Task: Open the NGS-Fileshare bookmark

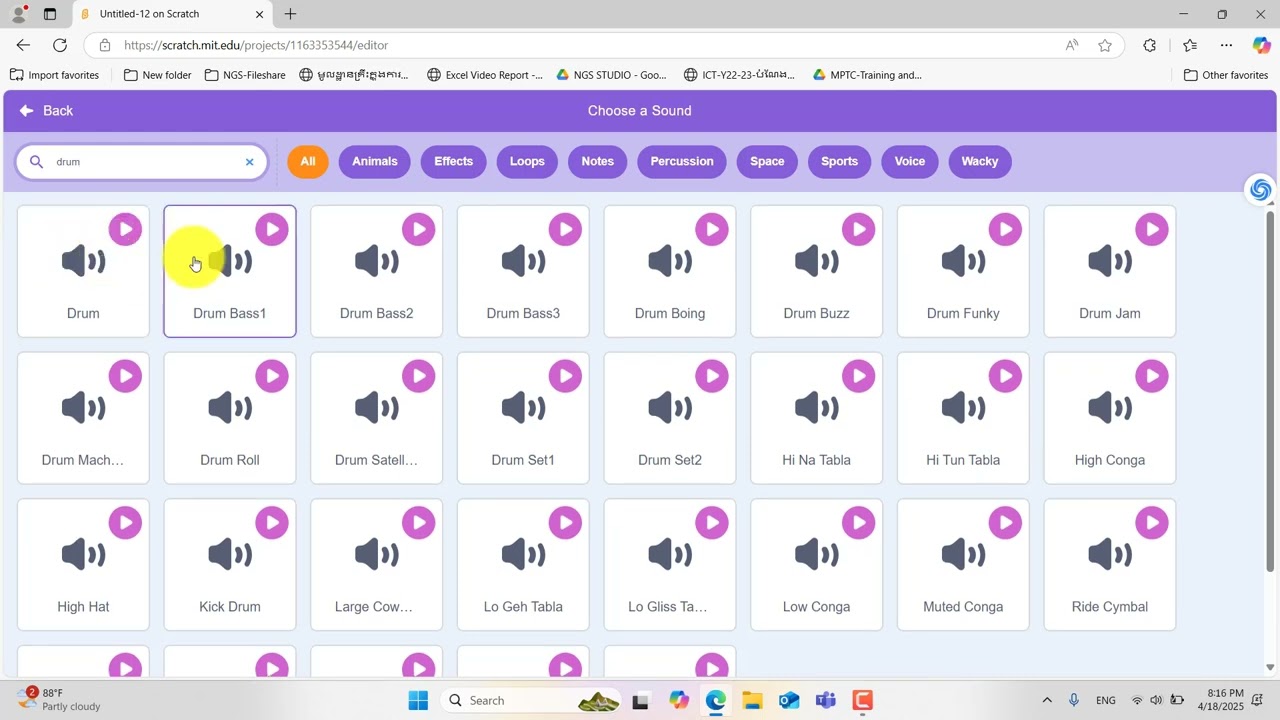Action: pos(245,75)
